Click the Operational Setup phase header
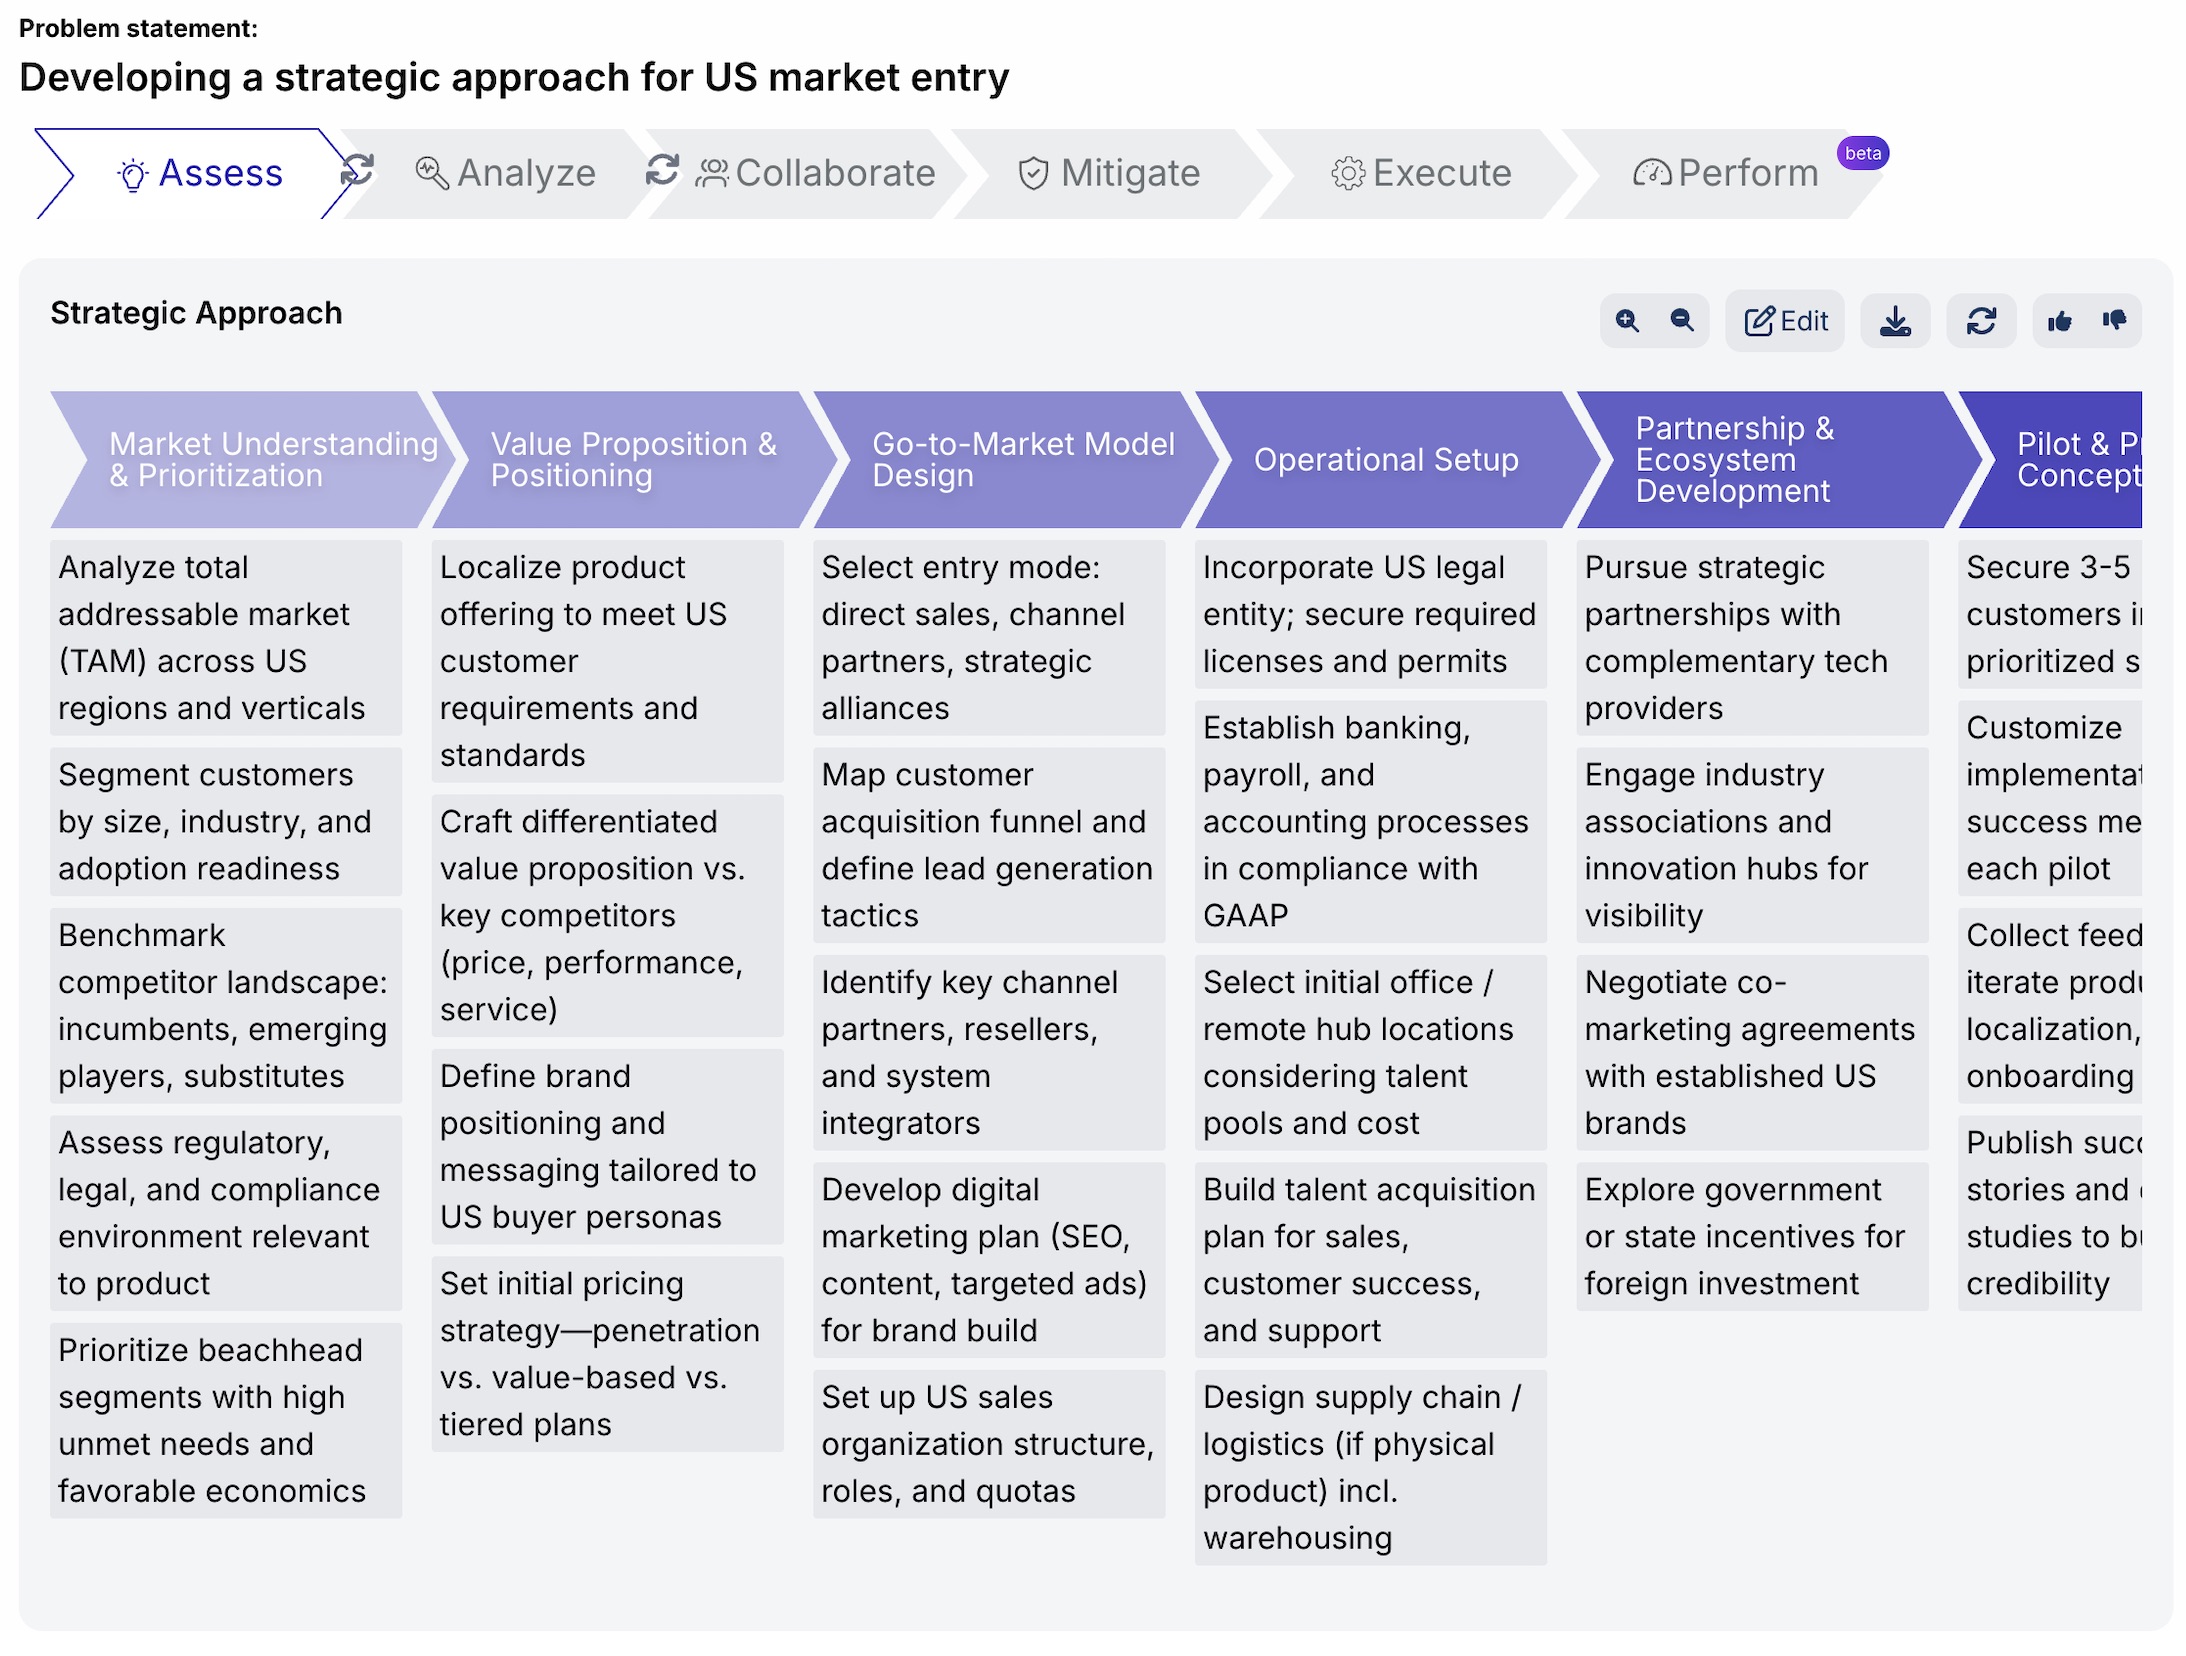Screen dimensions: 2186x1656 tap(1385, 459)
